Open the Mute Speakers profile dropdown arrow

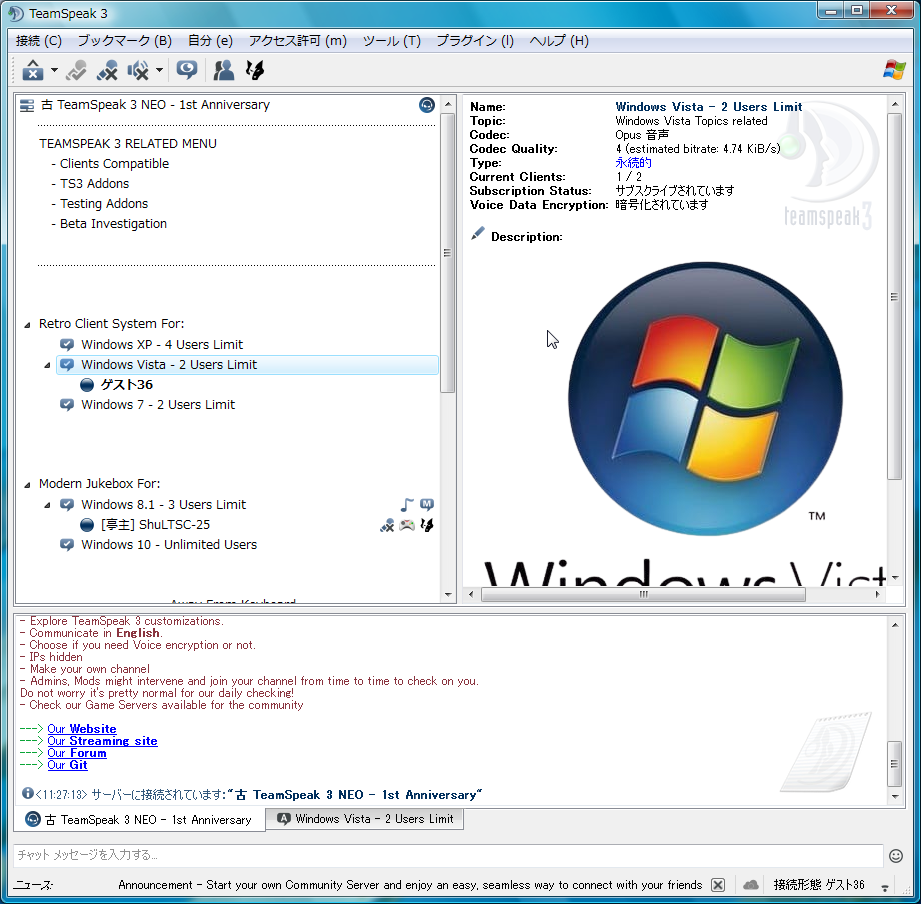click(159, 70)
